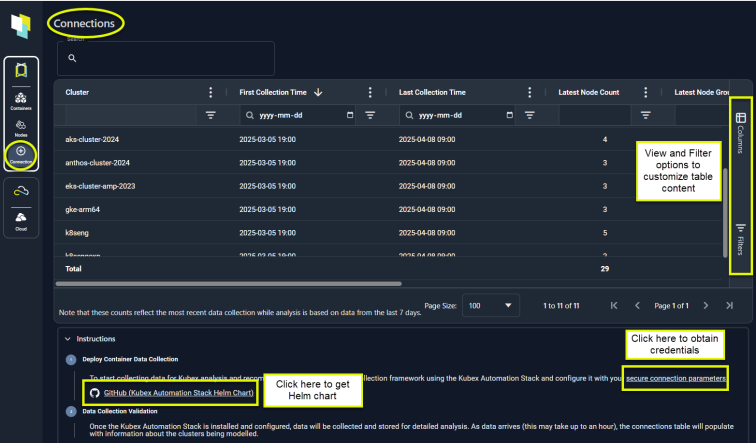This screenshot has width=756, height=443.
Task: Go to next page of table
Action: click(x=706, y=306)
